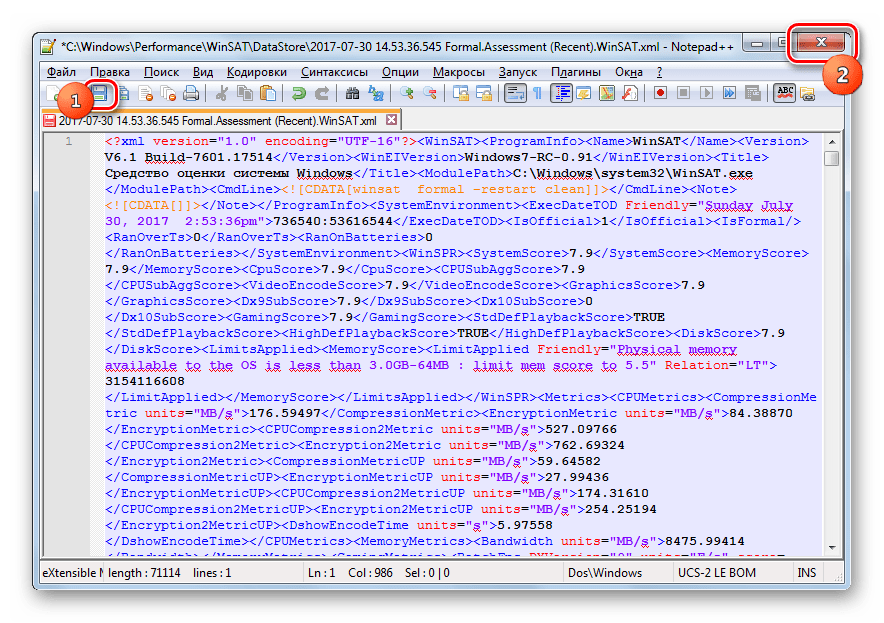Start macro recording with red circle
Image resolution: width=884 pixels, height=623 pixels.
pyautogui.click(x=660, y=93)
